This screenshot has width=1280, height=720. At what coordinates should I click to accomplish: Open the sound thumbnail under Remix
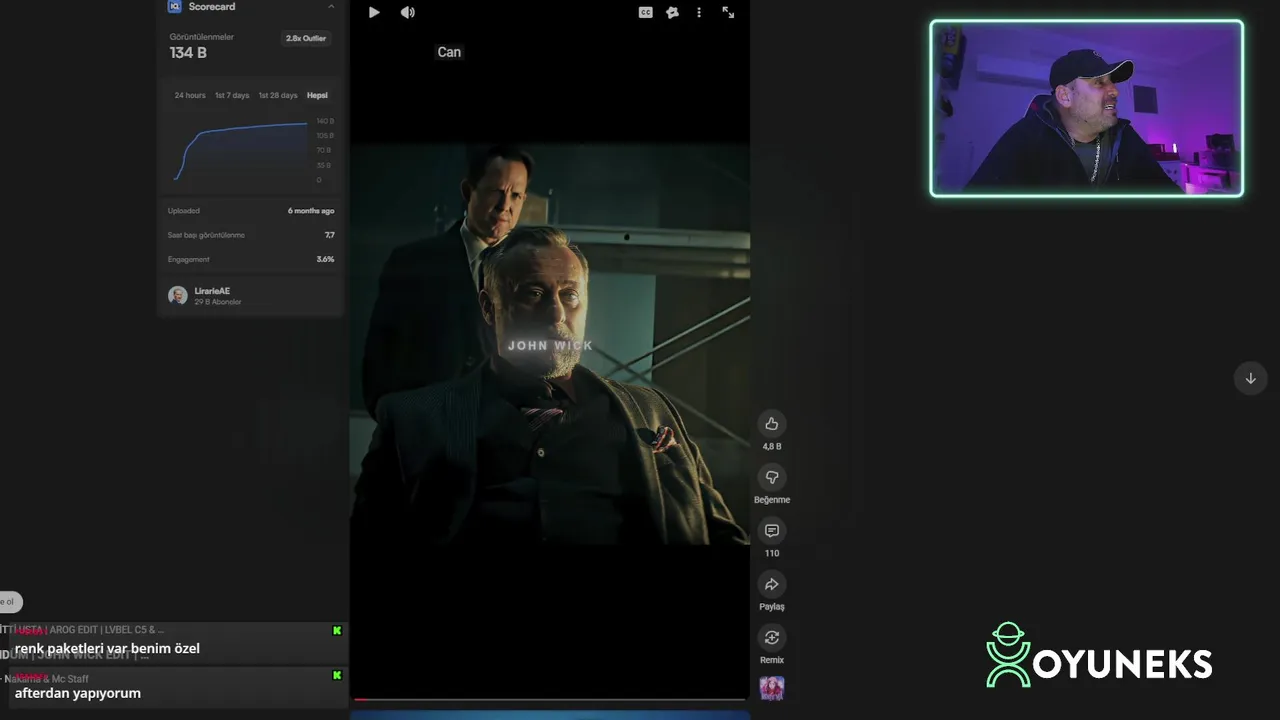coord(772,688)
